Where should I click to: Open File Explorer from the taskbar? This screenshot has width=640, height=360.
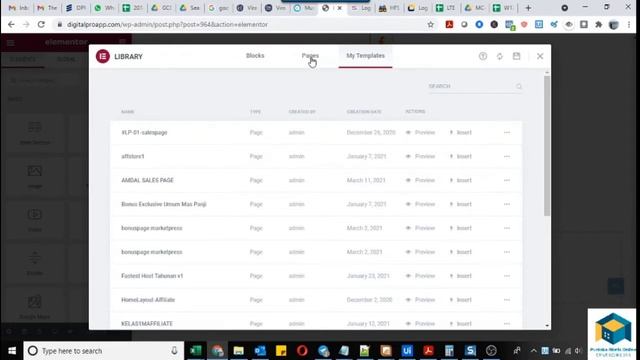click(238, 351)
